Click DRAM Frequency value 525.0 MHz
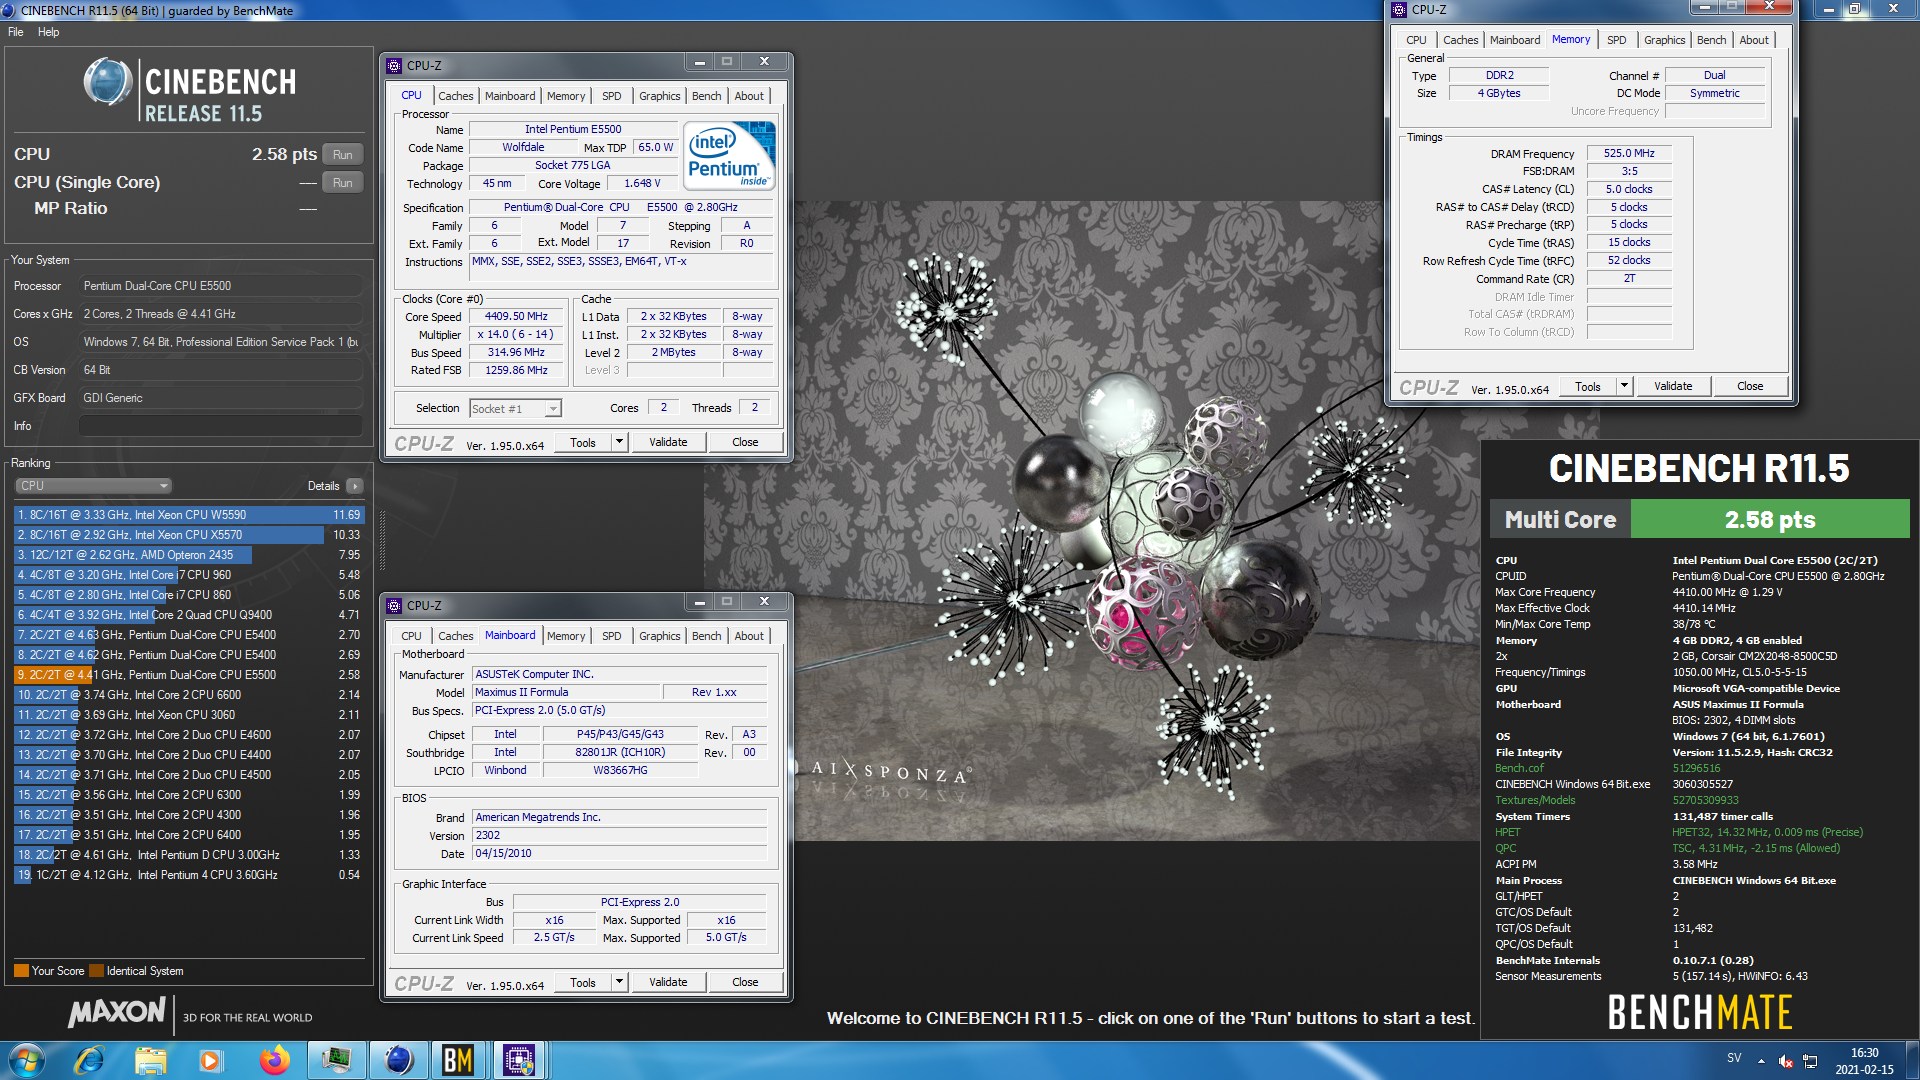The height and width of the screenshot is (1080, 1920). pos(1629,153)
